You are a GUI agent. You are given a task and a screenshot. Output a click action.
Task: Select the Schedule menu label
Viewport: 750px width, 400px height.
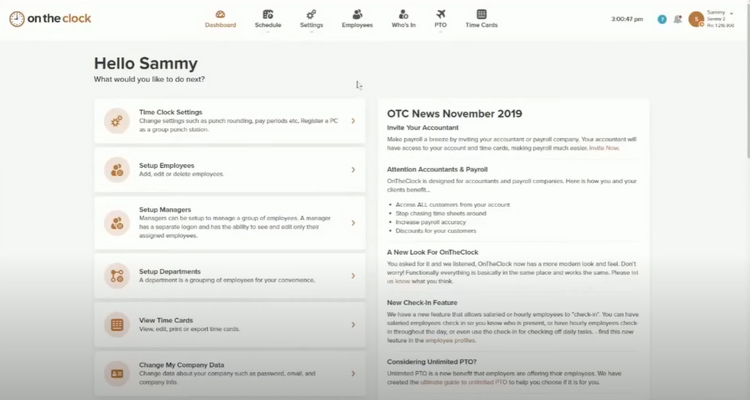click(x=268, y=25)
